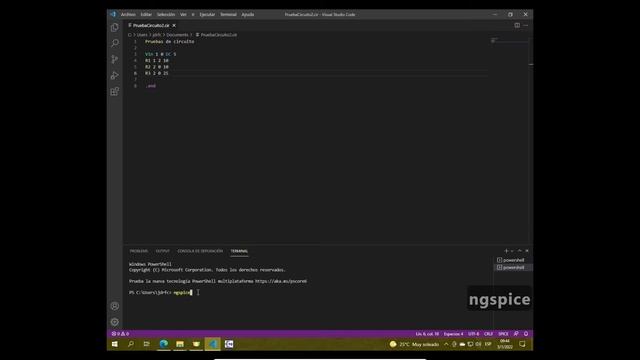This screenshot has height=360, width=640.
Task: Select the TERMINAL panel tab
Action: coord(239,251)
